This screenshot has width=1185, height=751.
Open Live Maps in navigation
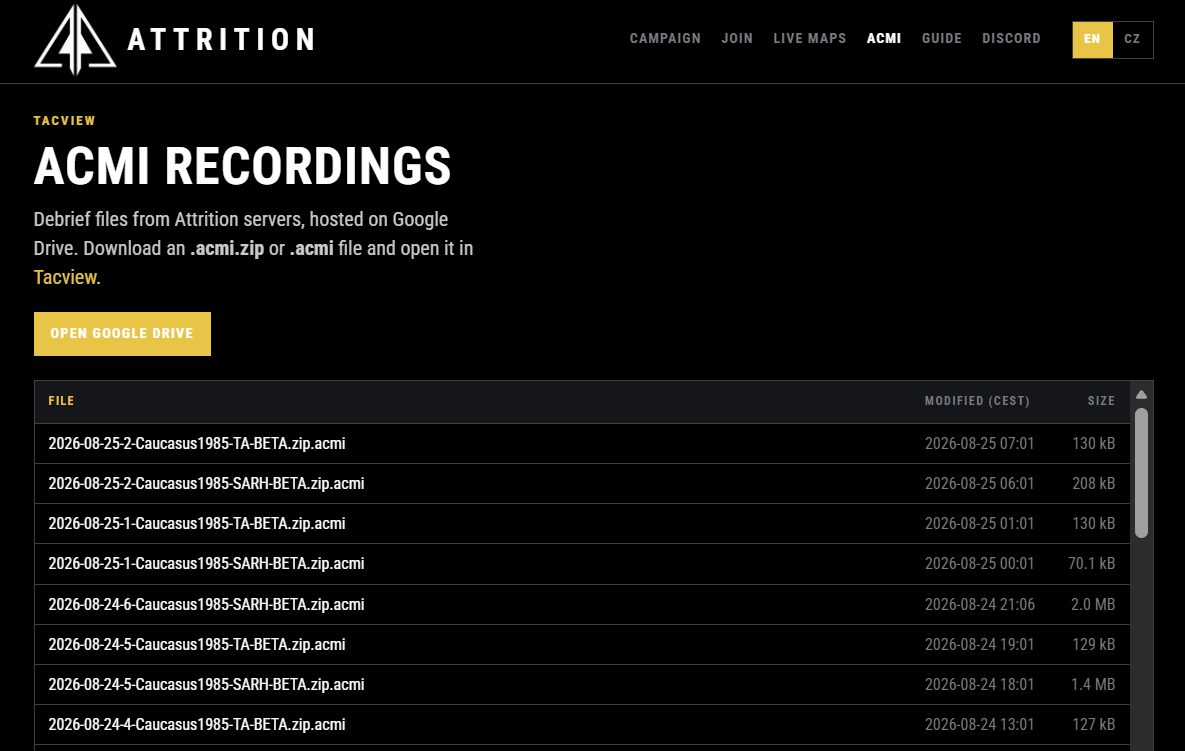click(x=809, y=39)
